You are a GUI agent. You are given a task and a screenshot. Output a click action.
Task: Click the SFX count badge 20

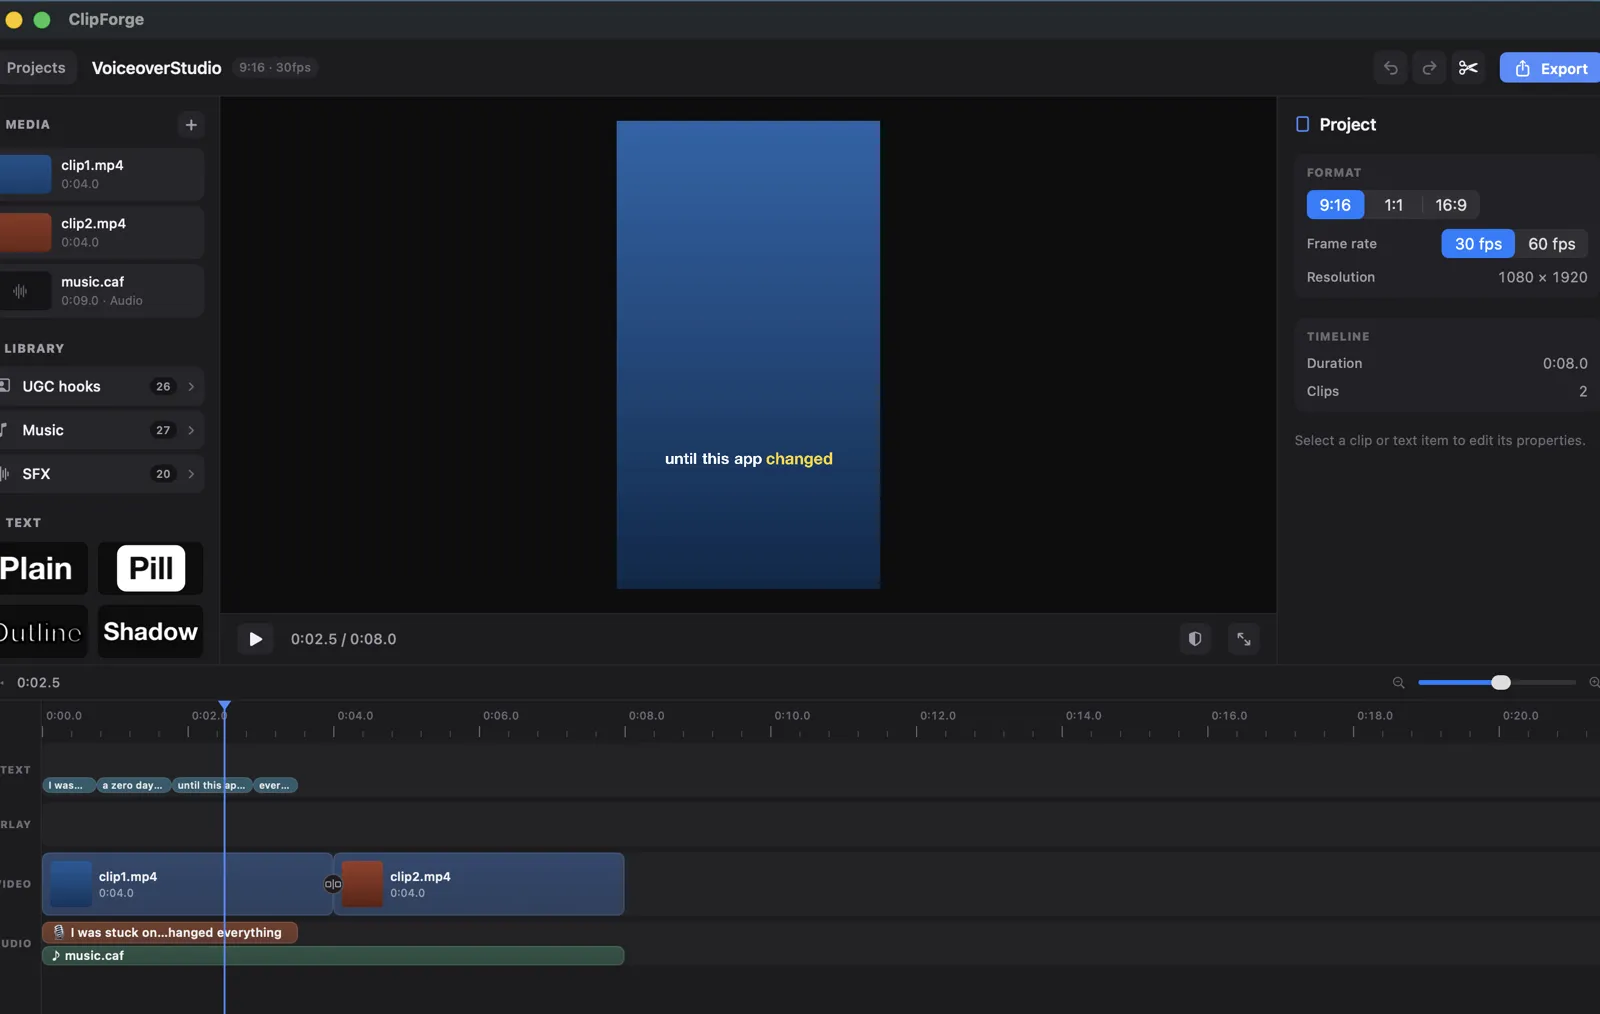(x=163, y=474)
